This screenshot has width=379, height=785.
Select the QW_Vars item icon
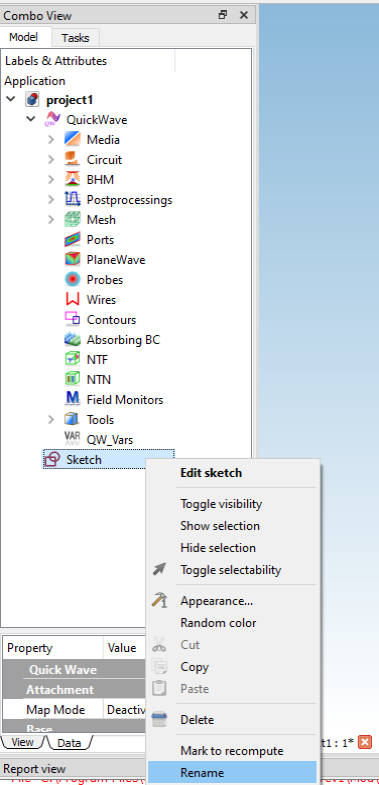(x=73, y=439)
